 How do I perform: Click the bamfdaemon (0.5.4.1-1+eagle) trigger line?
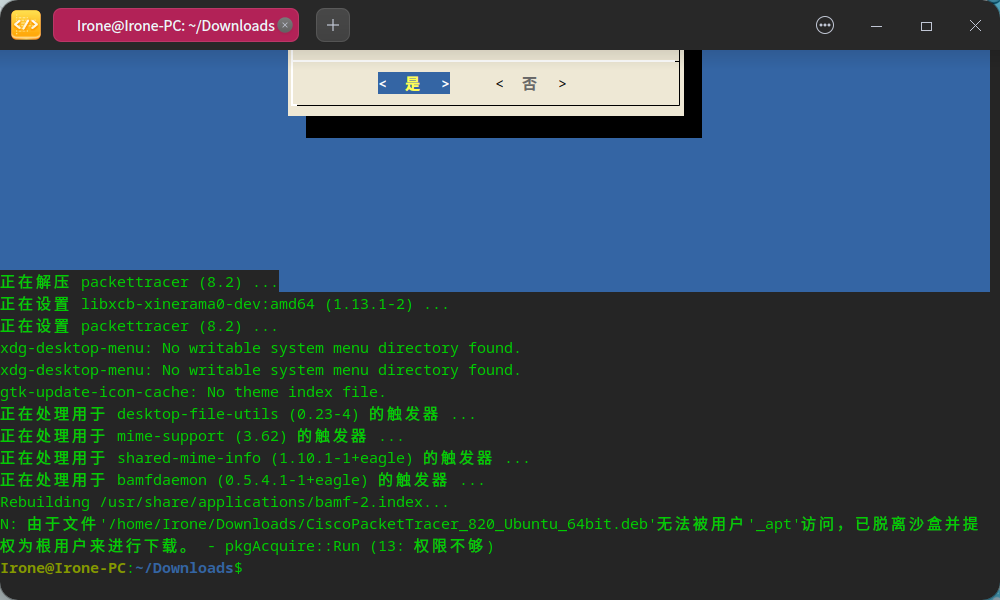click(x=240, y=480)
